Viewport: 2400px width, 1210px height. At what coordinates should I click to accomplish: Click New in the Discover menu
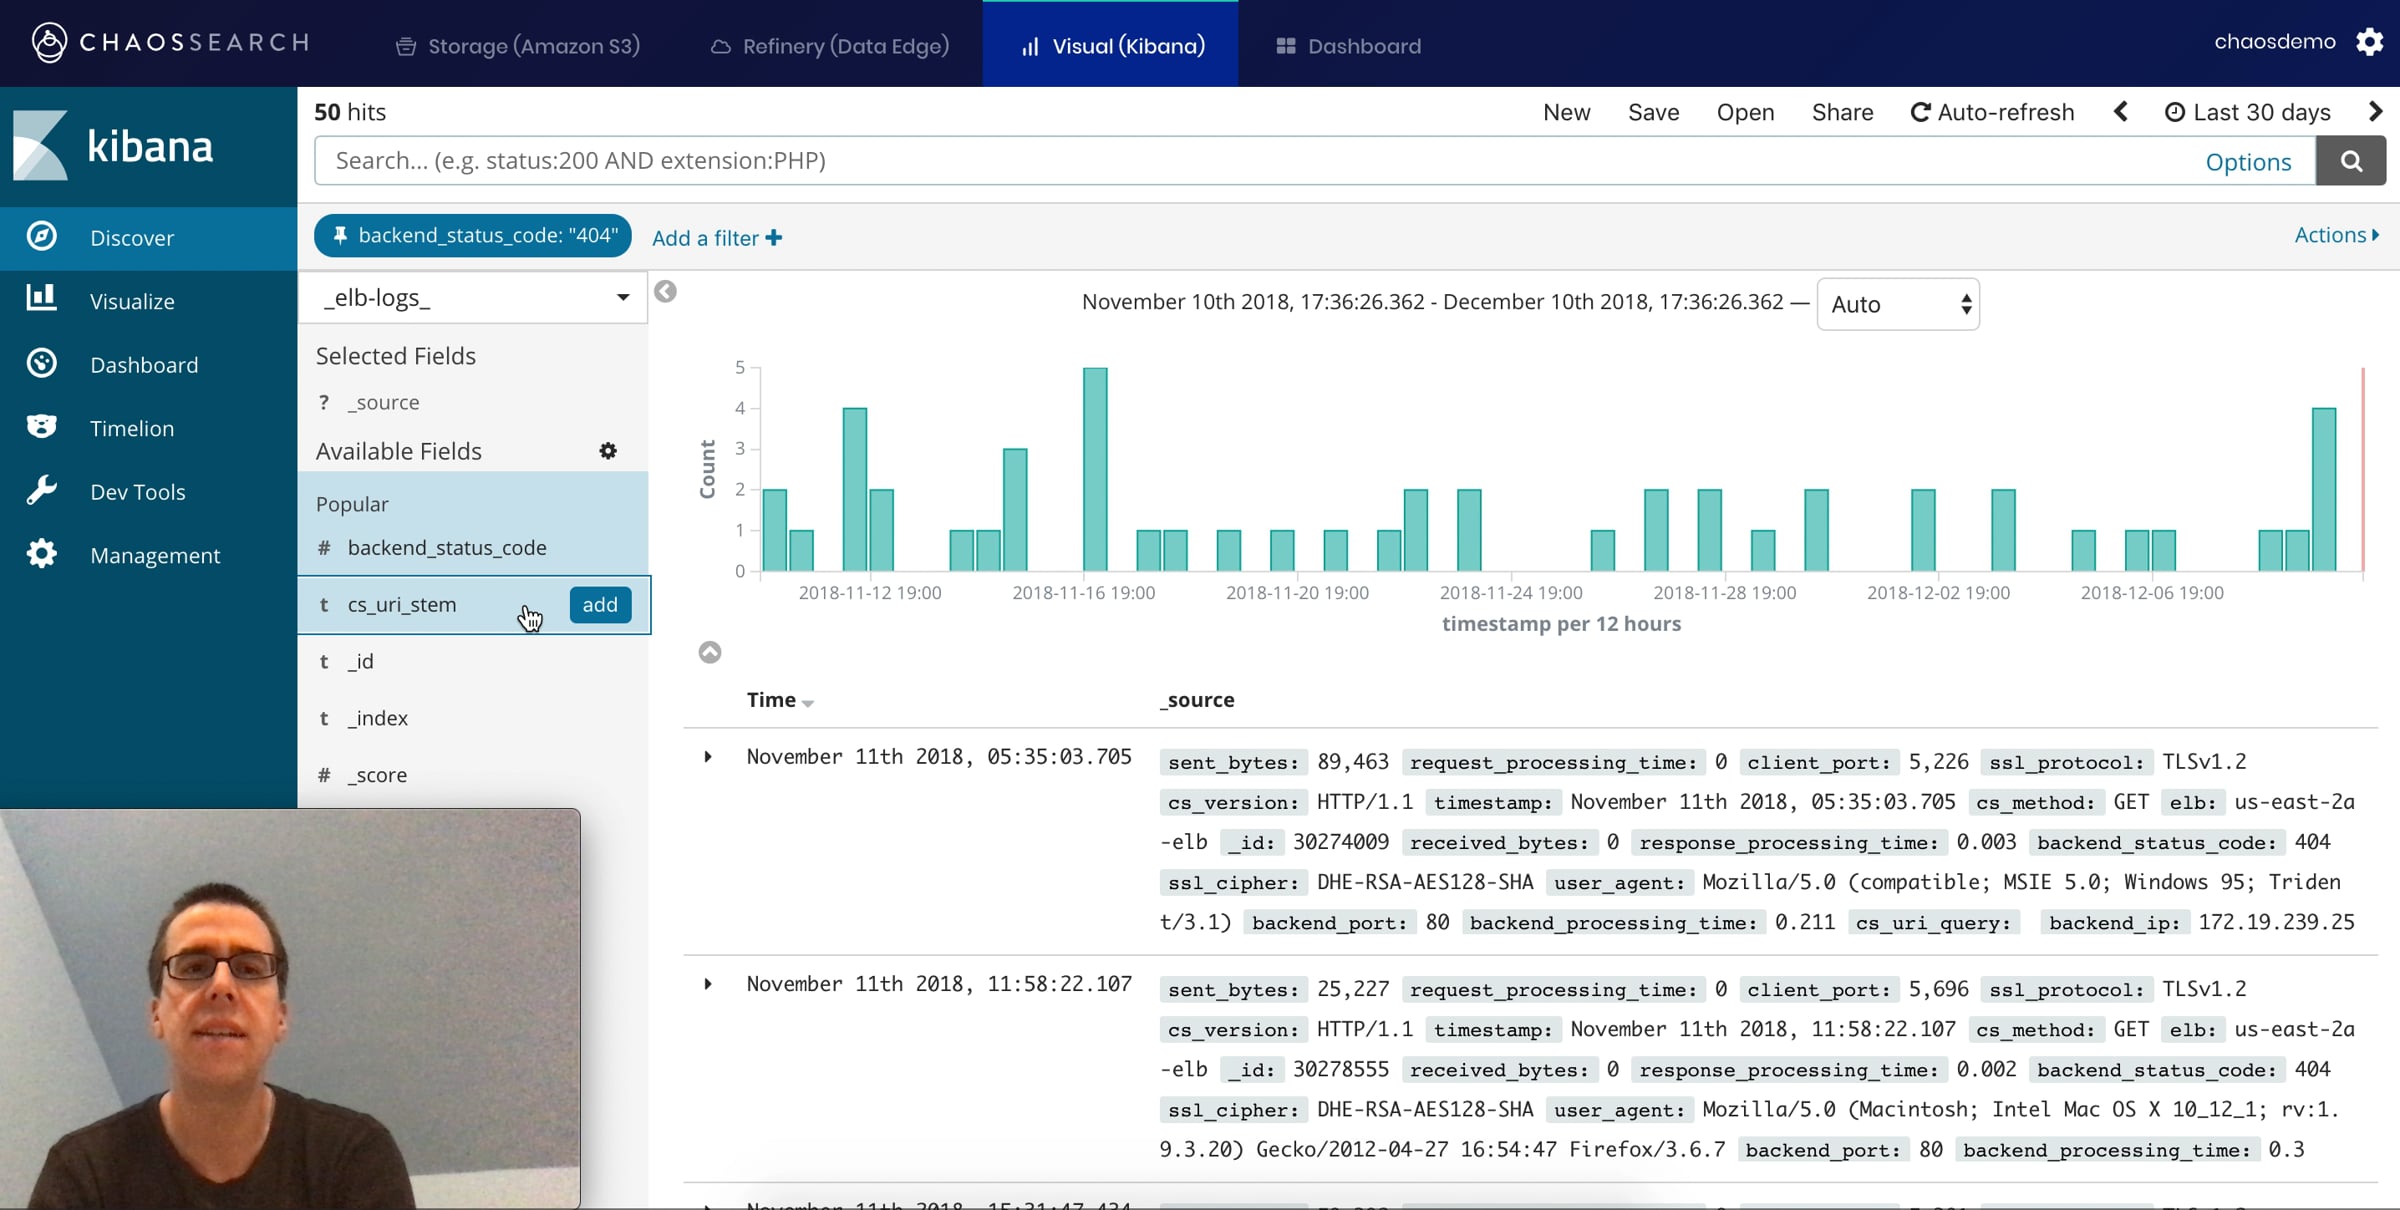point(1567,112)
